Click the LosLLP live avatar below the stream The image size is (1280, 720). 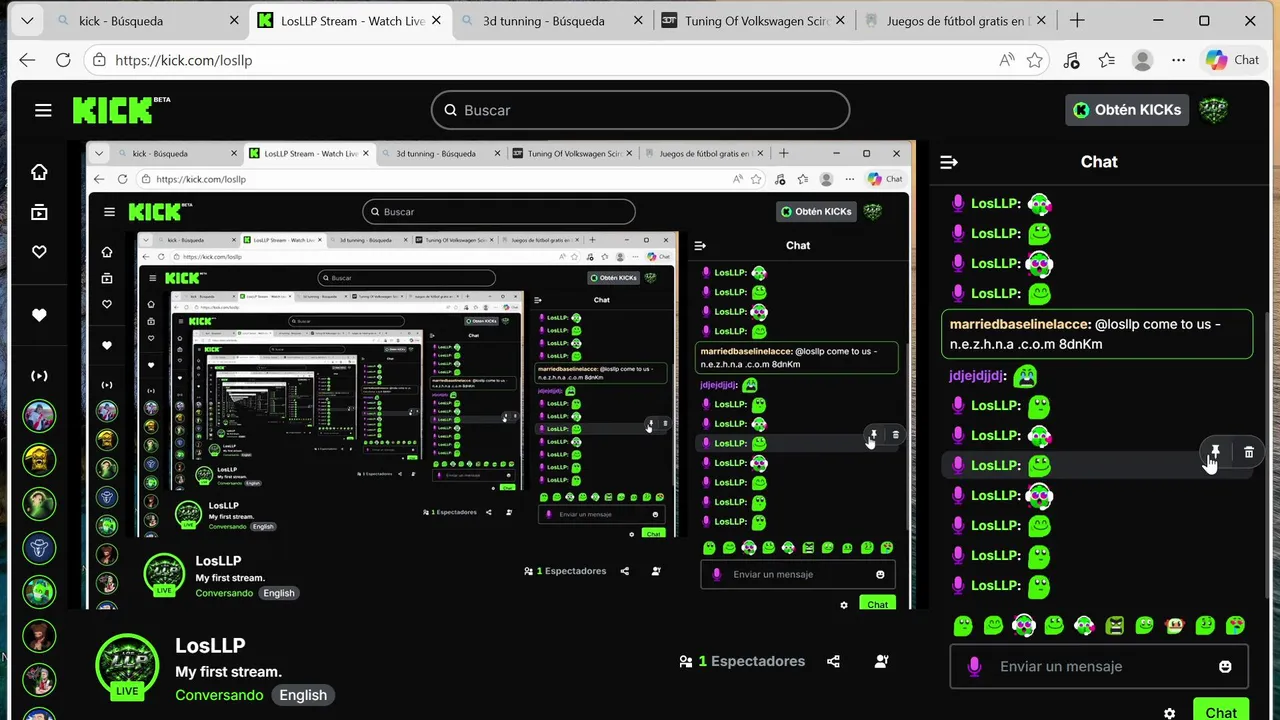(127, 666)
